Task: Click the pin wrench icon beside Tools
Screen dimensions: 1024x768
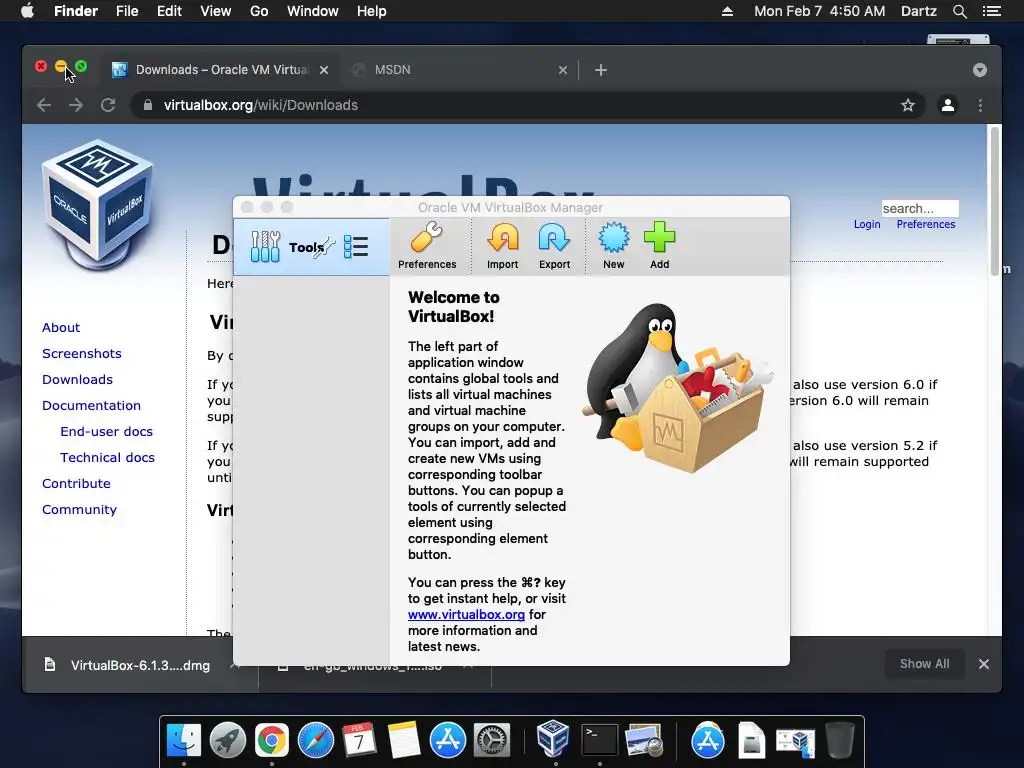Action: coord(323,248)
